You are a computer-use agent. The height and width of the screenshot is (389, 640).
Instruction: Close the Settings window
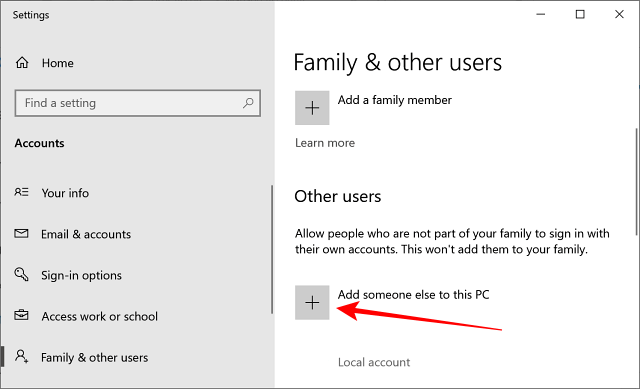coord(619,14)
